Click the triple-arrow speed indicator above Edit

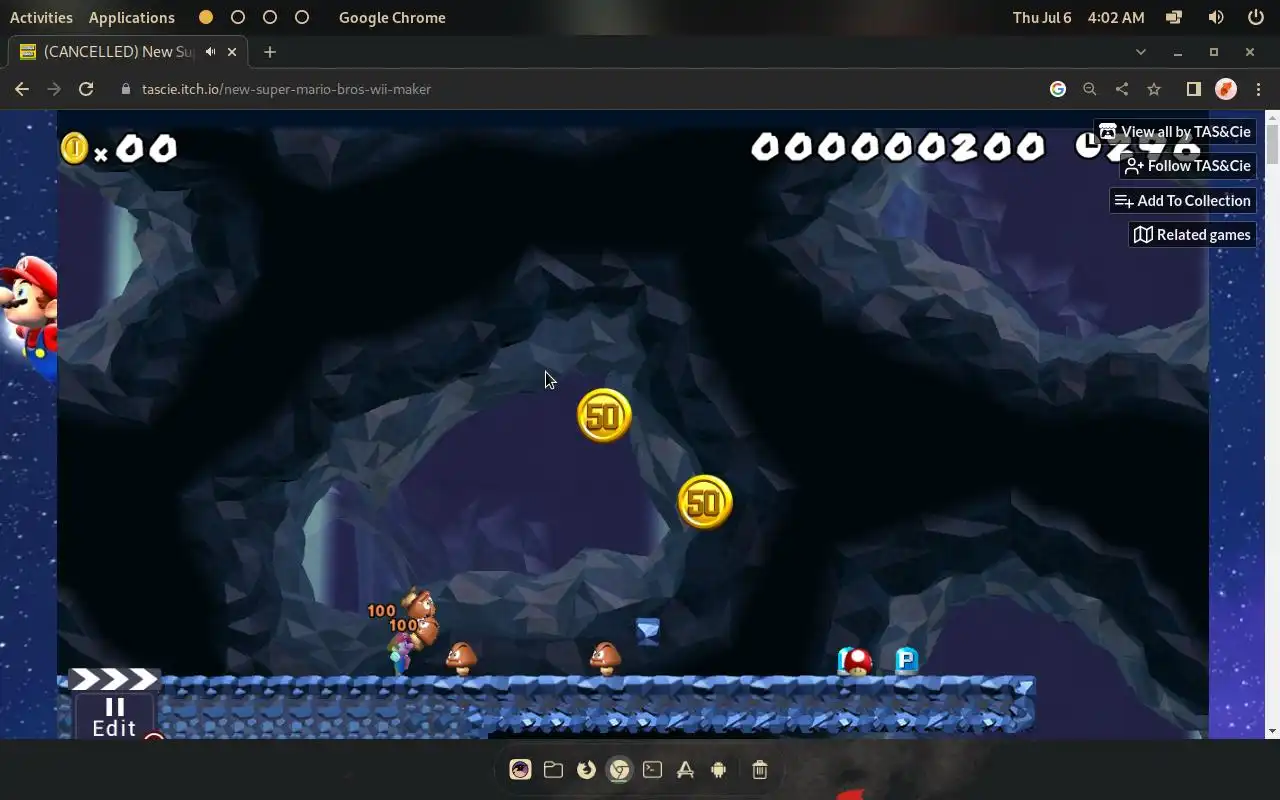pos(114,680)
